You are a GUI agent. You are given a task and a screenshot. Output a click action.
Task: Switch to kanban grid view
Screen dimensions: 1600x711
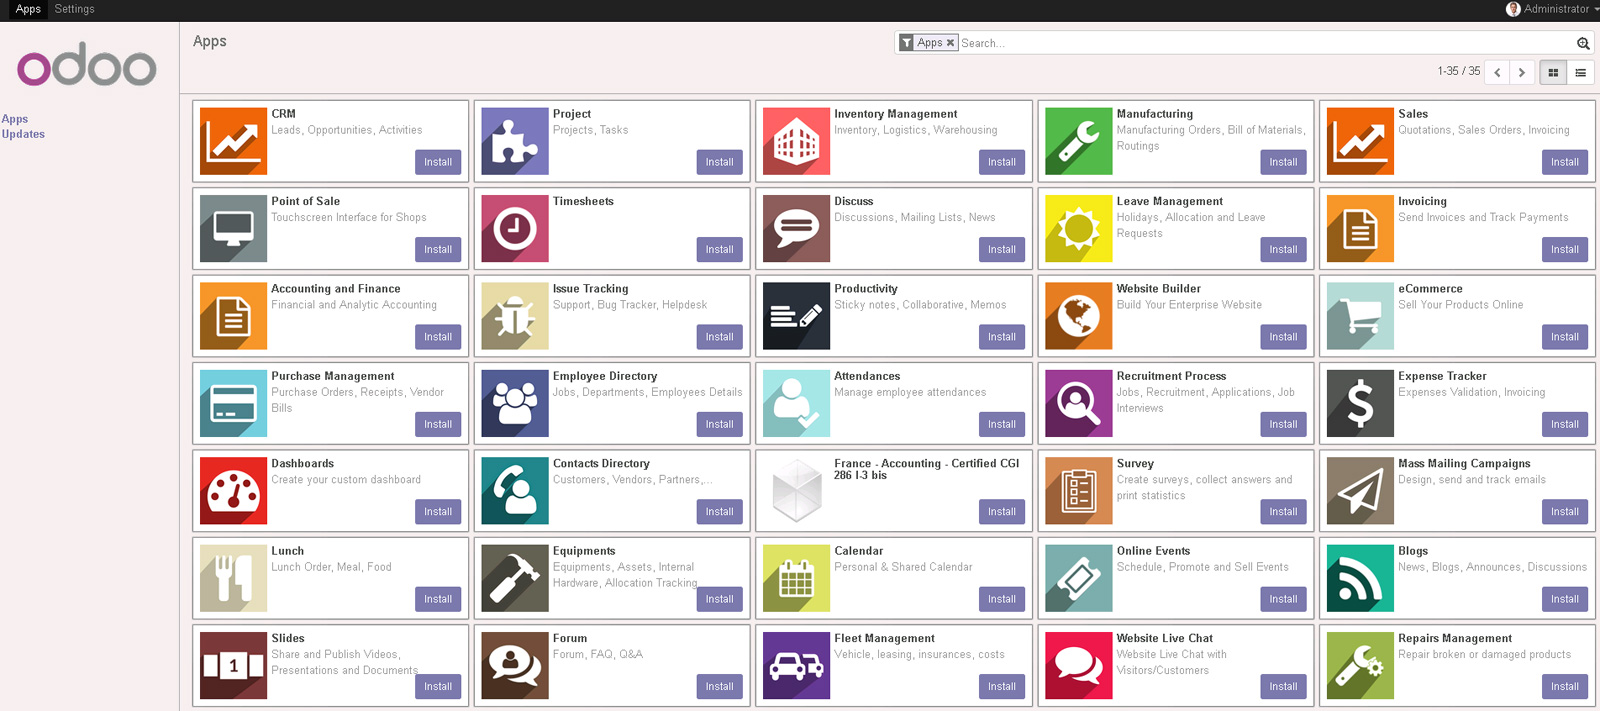point(1553,72)
